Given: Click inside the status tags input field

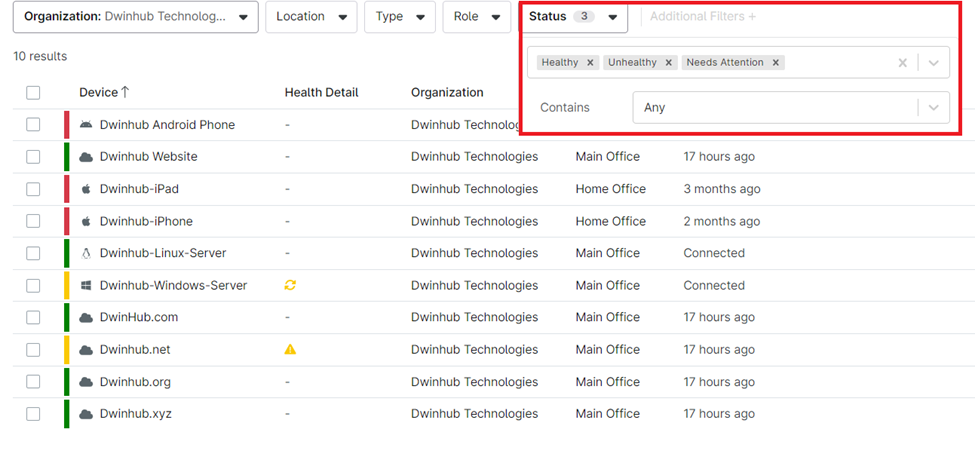Looking at the screenshot, I should (x=840, y=62).
